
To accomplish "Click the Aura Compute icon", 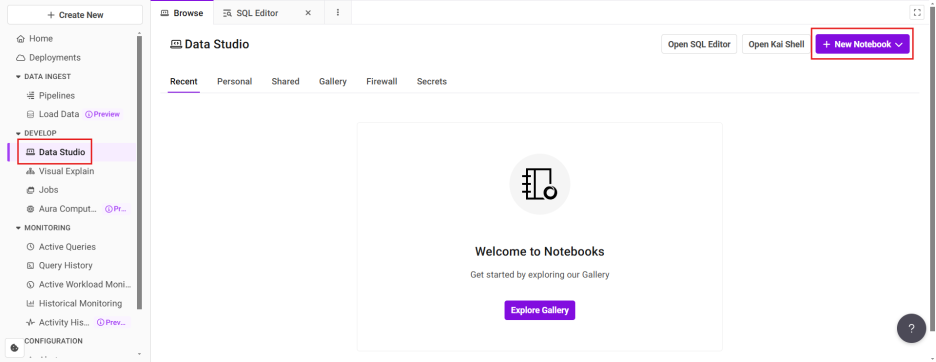I will click(x=31, y=209).
